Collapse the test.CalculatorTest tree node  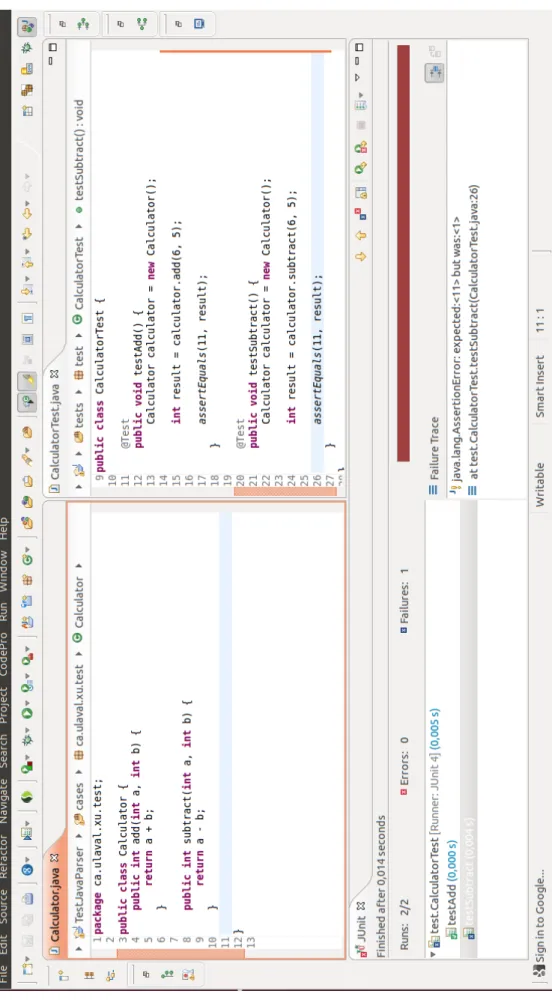[x=433, y=954]
